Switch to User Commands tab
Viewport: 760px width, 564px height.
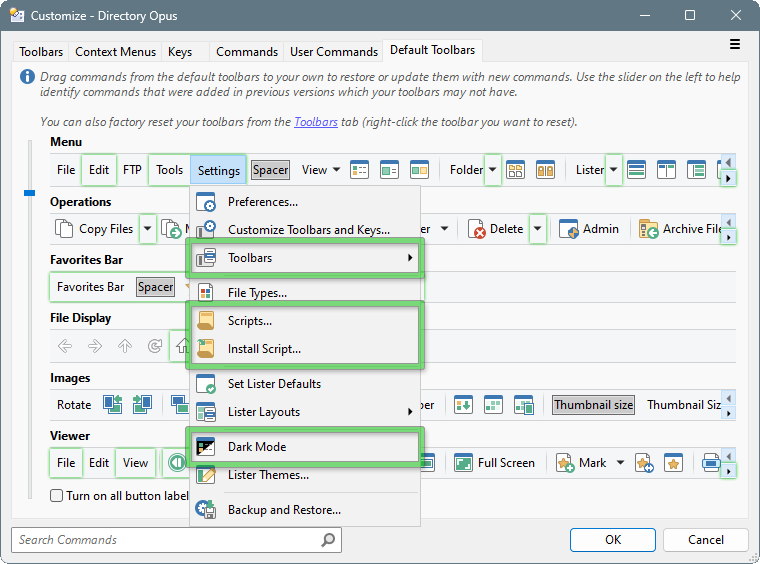(x=334, y=51)
